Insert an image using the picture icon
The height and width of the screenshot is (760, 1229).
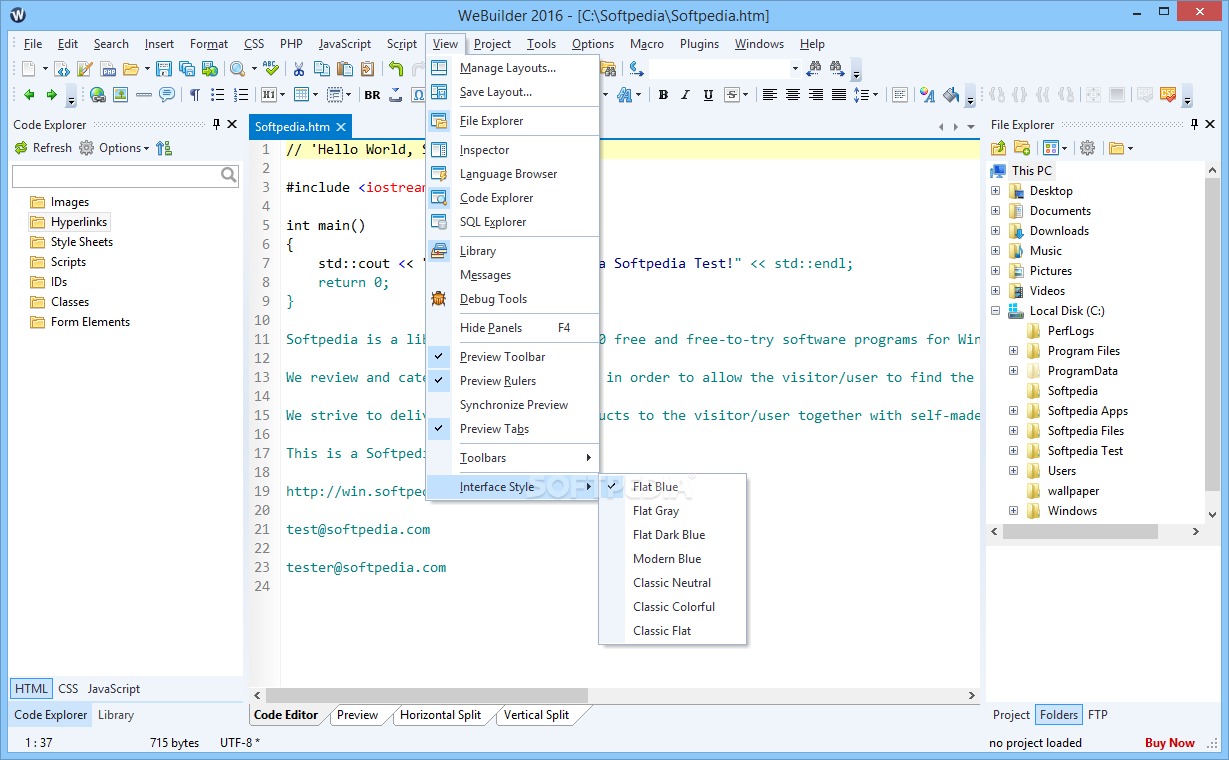[120, 95]
